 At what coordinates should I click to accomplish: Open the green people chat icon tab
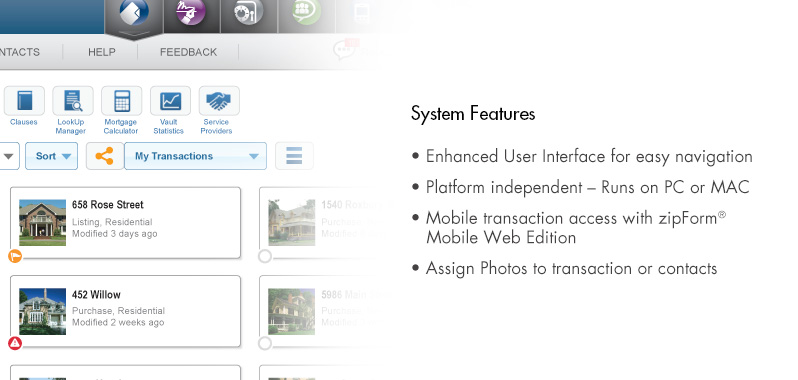pos(307,13)
